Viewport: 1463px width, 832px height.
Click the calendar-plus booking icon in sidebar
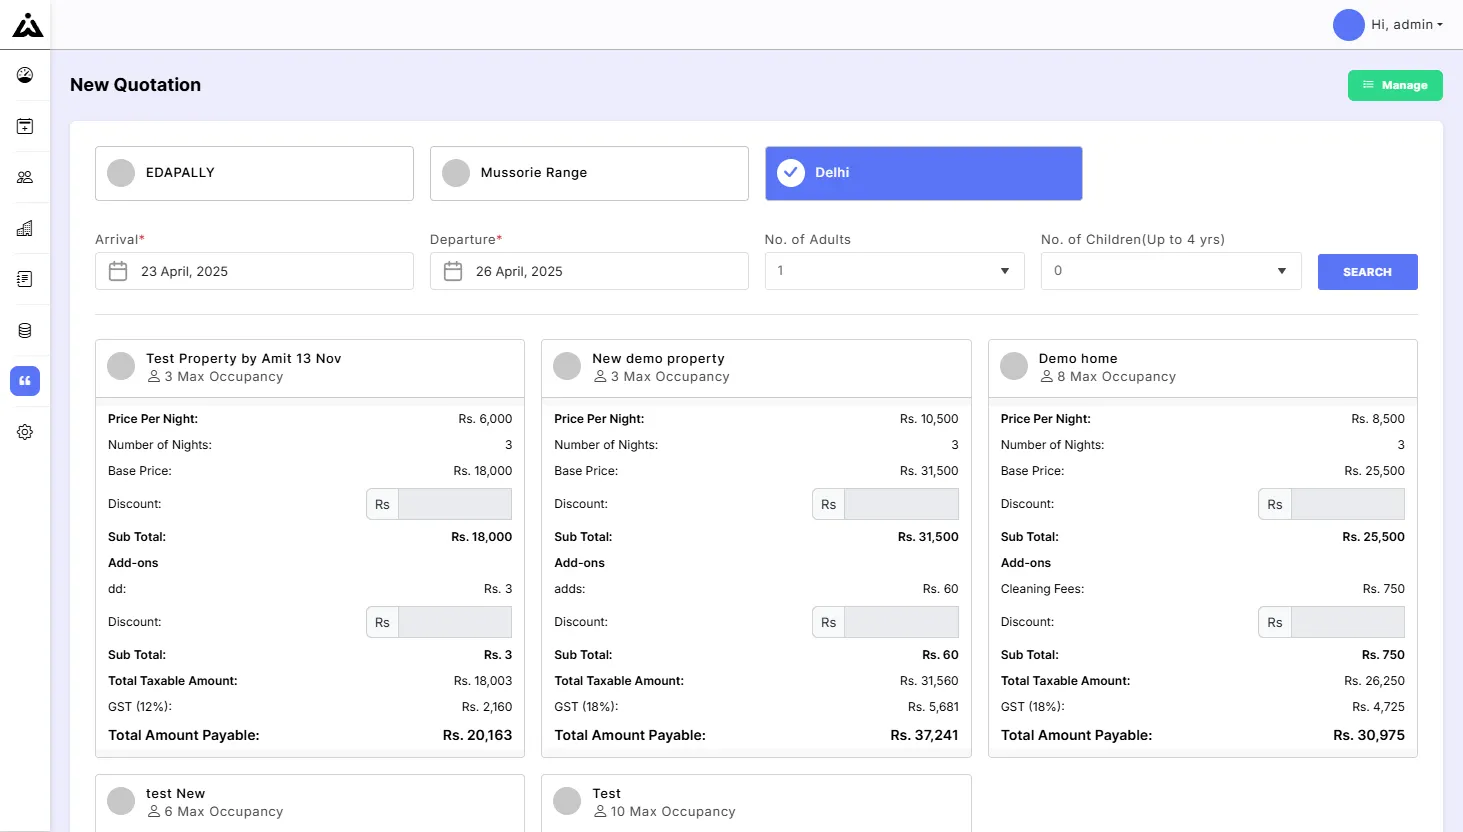tap(25, 126)
